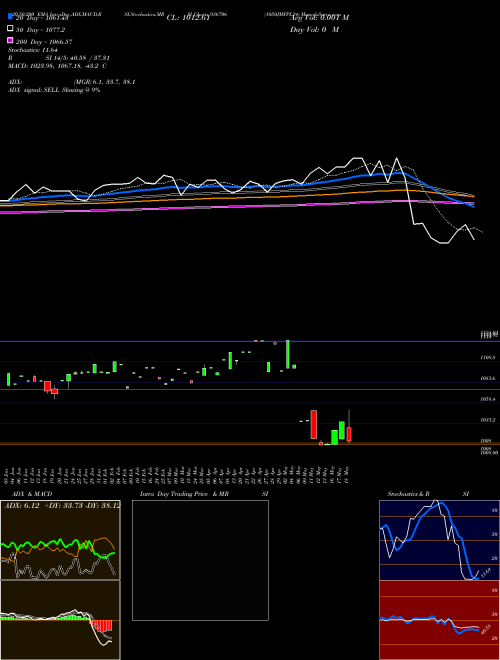Click the 'Stochastics: 11.64' reading
This screenshot has height=660, width=500.
[x=32, y=50]
